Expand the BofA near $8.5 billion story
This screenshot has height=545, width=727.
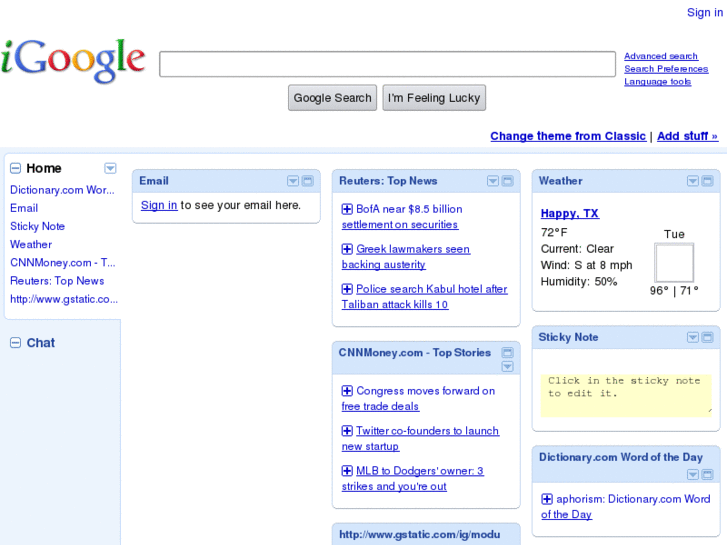347,209
